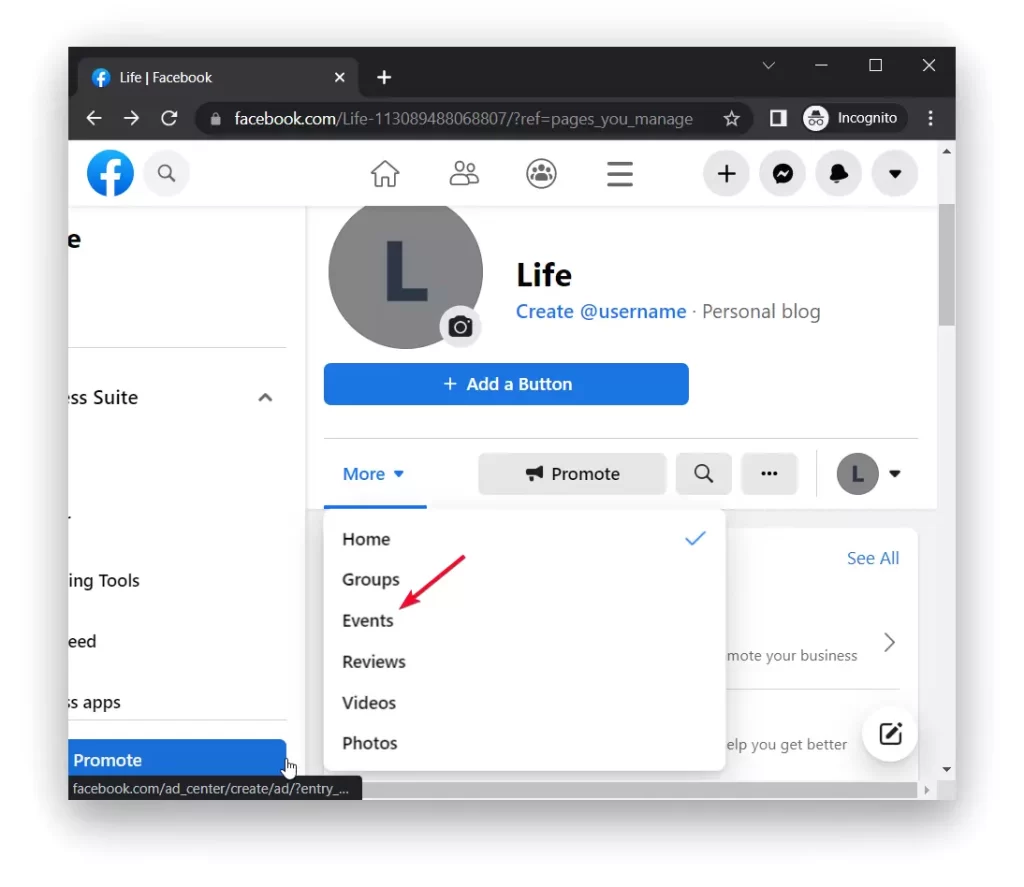Open the Messenger icon
Screen dimensions: 1024x887
tap(782, 173)
